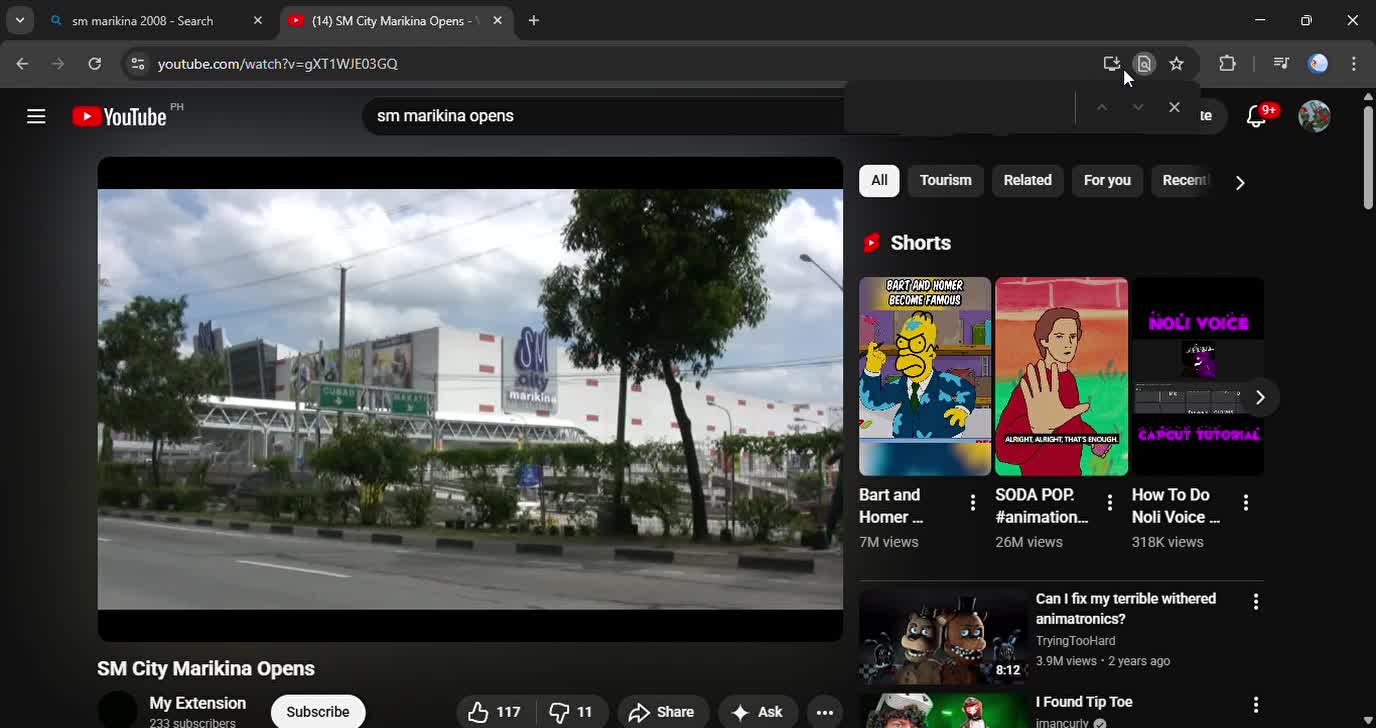Share the SM City Marikina video
The height and width of the screenshot is (728, 1376).
[x=662, y=712]
